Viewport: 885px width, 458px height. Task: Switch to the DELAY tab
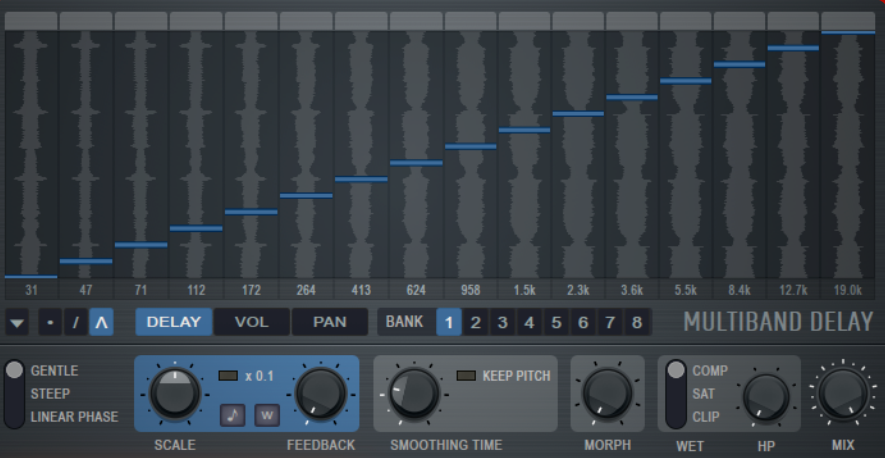click(174, 322)
